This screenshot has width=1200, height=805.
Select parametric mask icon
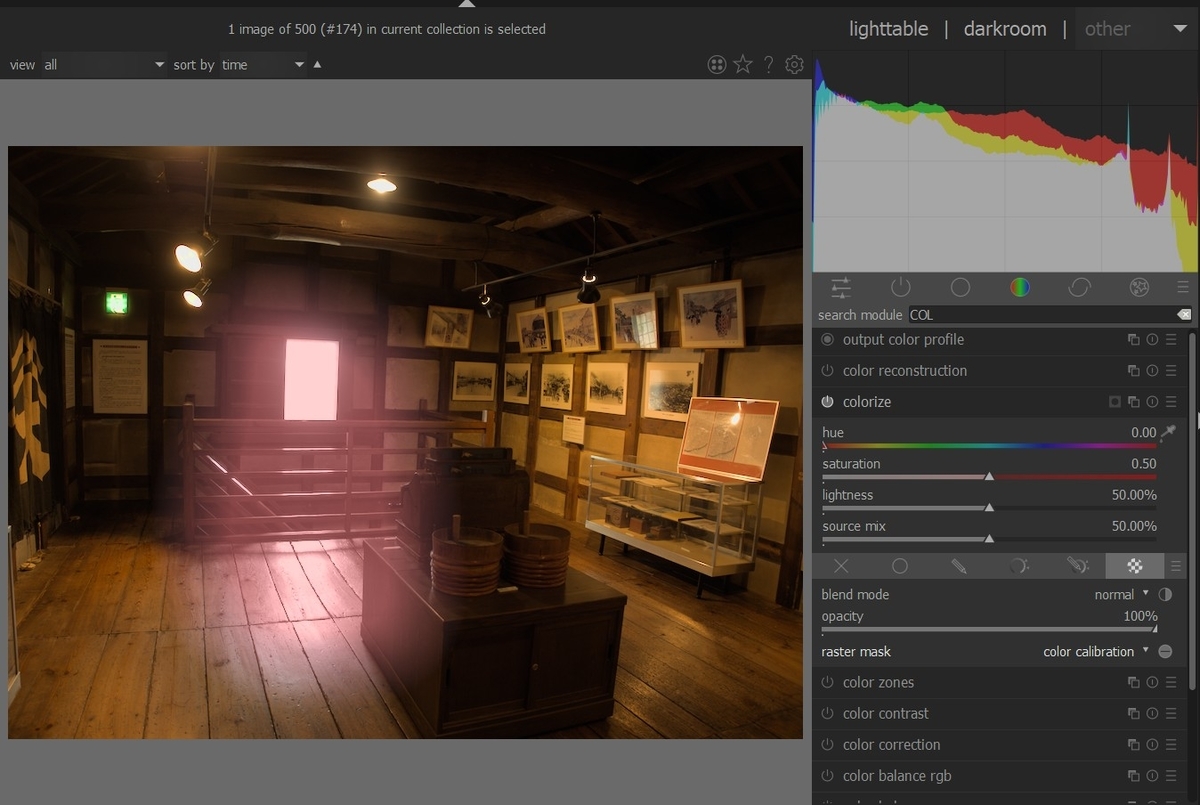pos(1018,566)
